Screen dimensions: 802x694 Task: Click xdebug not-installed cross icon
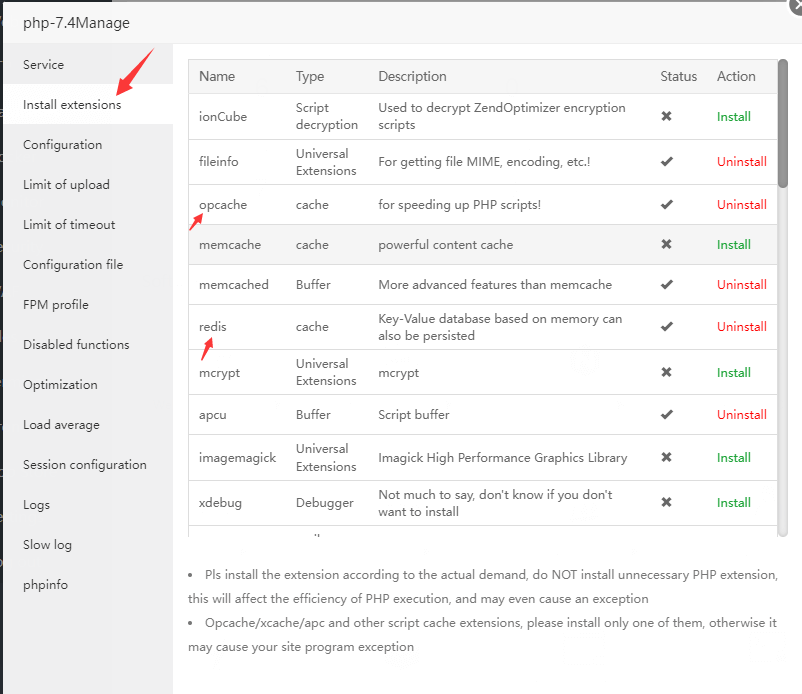[x=666, y=502]
